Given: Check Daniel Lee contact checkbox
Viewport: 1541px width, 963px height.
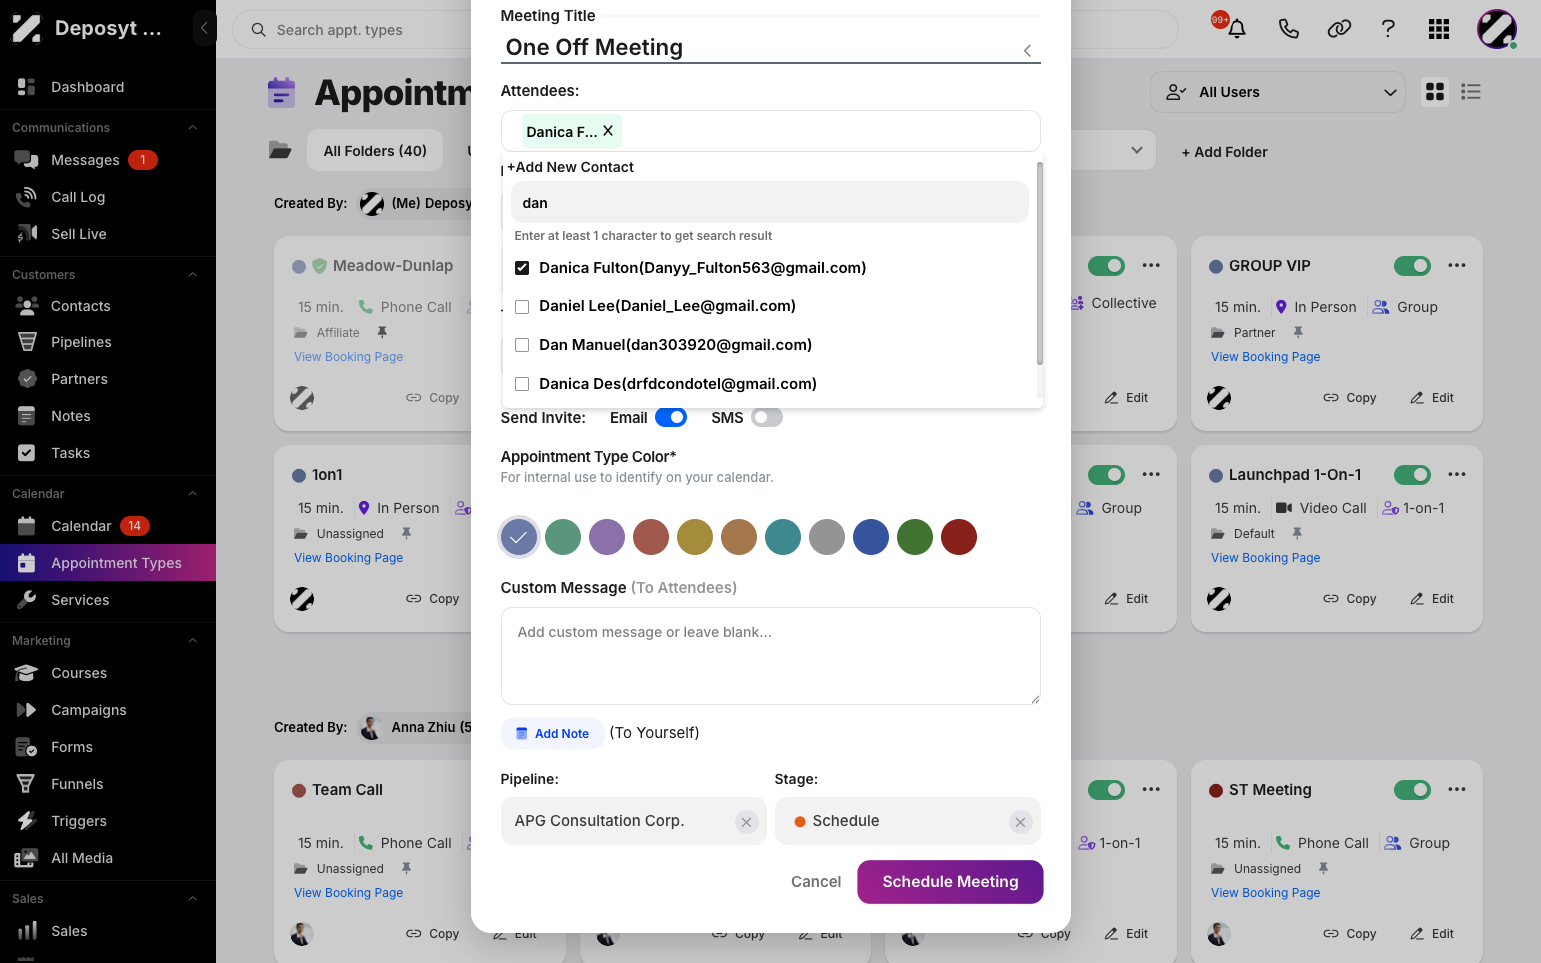Looking at the screenshot, I should point(522,307).
